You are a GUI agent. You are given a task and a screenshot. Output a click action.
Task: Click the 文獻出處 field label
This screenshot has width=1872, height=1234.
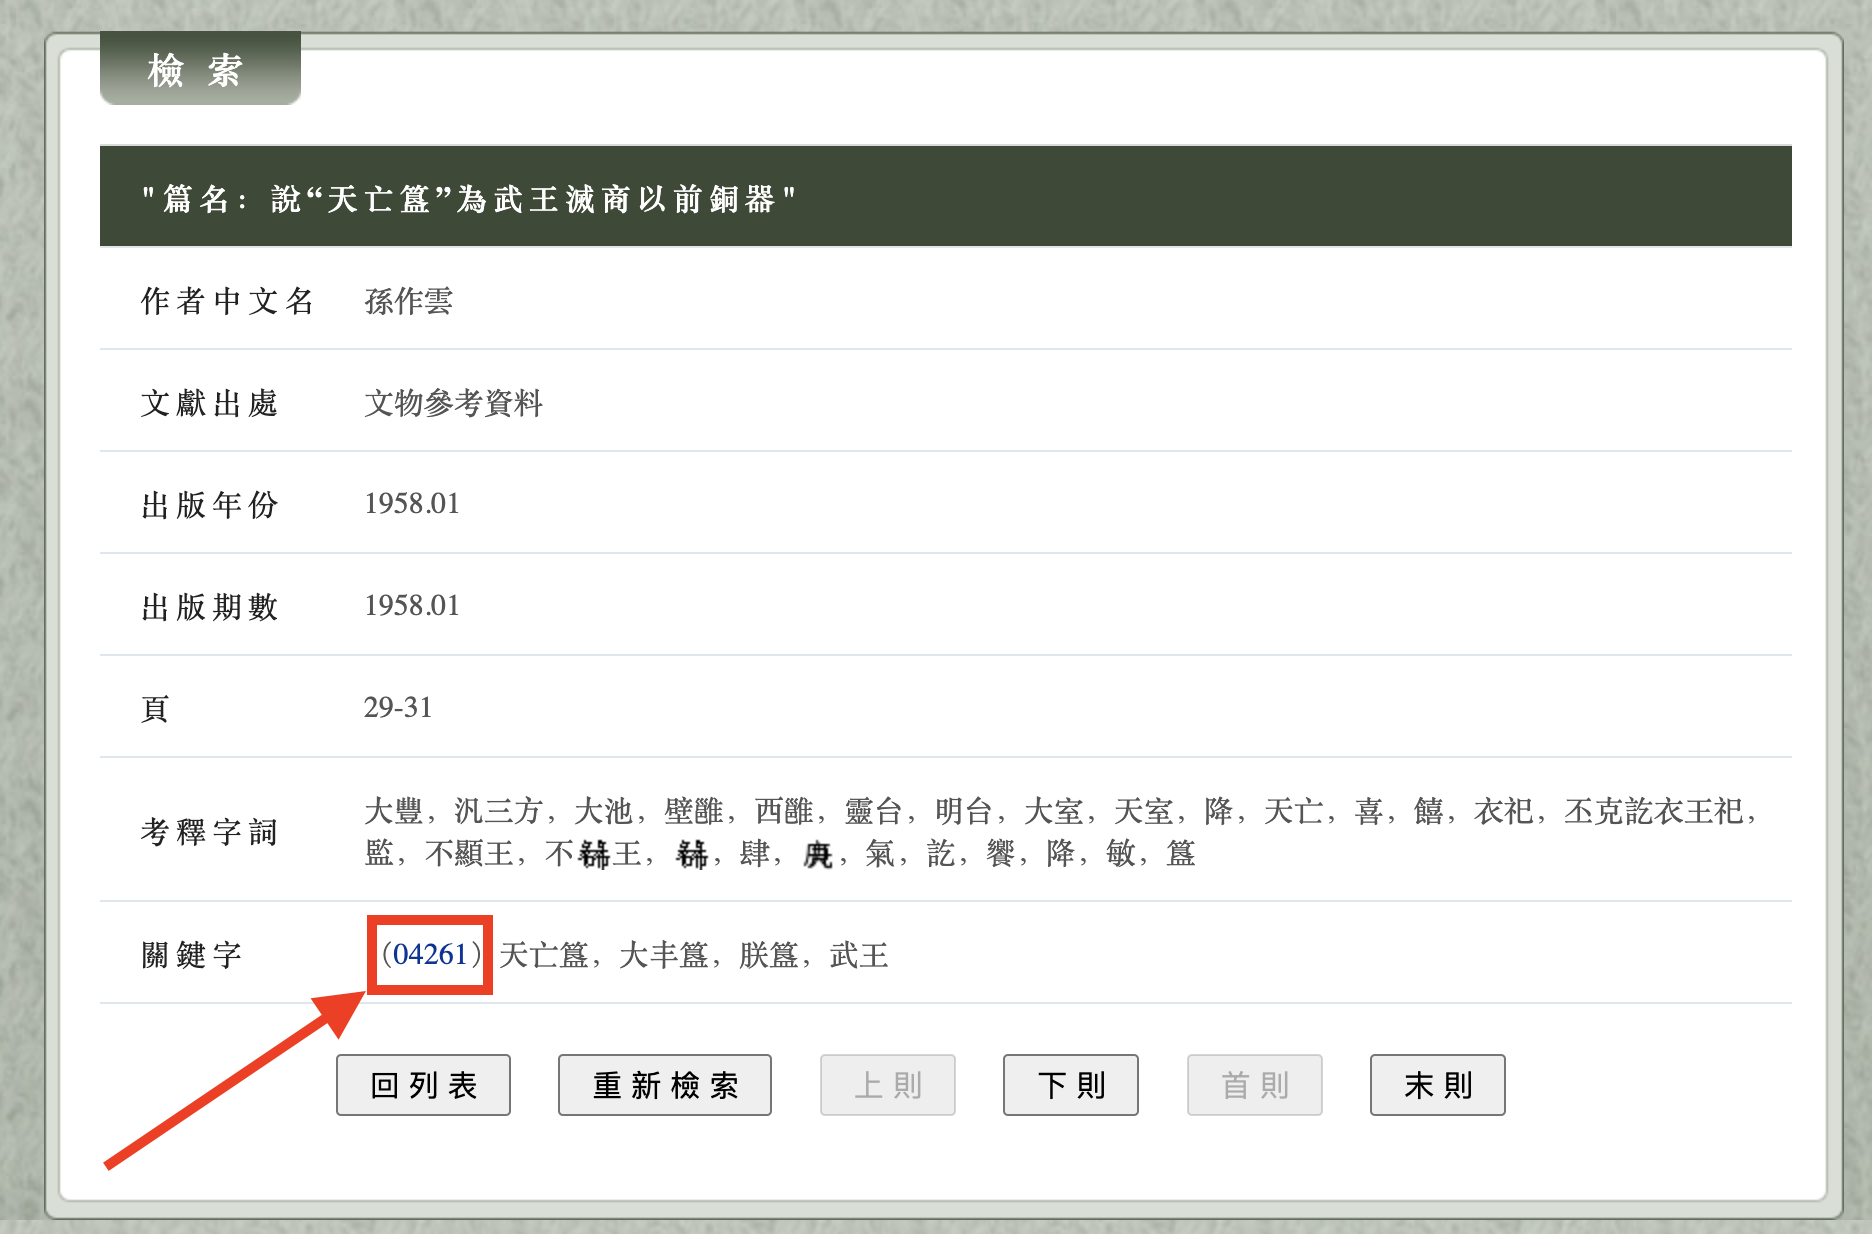[209, 403]
